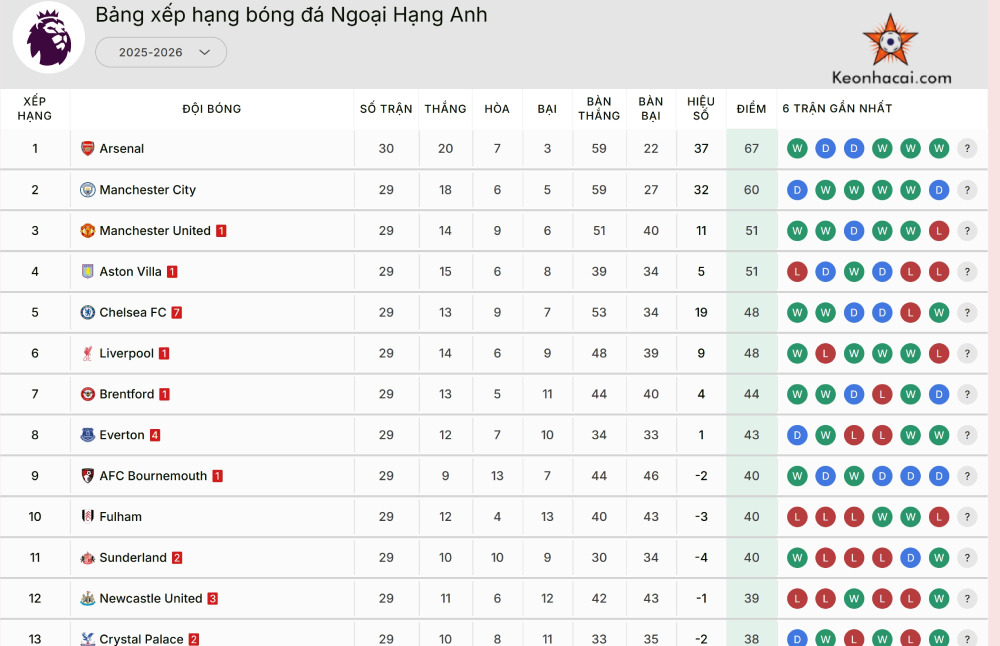Screen dimensions: 1000x646
Task: Open the AFC Bournemouth team link
Action: [x=153, y=476]
